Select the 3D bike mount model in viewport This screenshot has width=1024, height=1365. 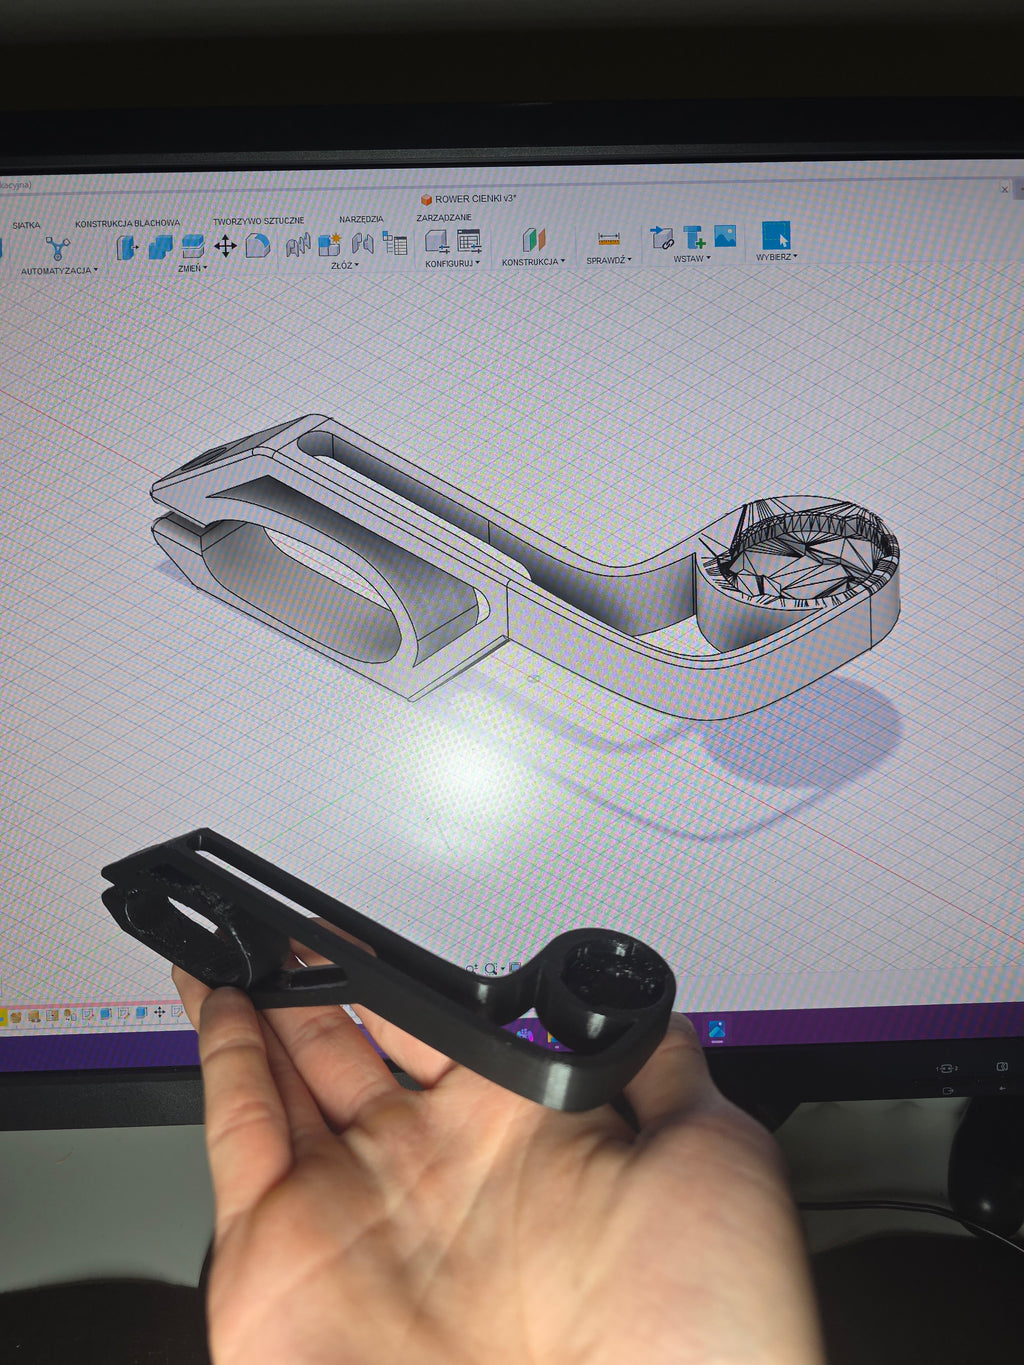pyautogui.click(x=525, y=568)
